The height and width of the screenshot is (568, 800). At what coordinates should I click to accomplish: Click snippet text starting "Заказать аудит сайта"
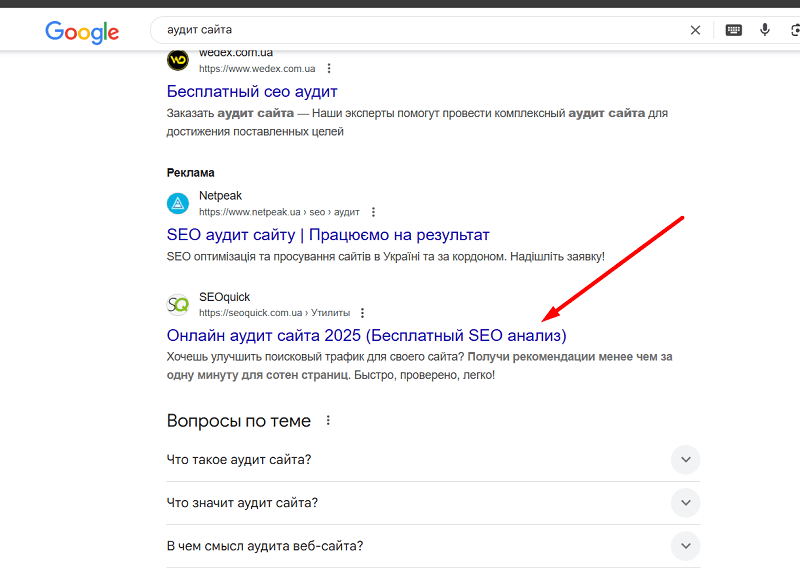(417, 122)
